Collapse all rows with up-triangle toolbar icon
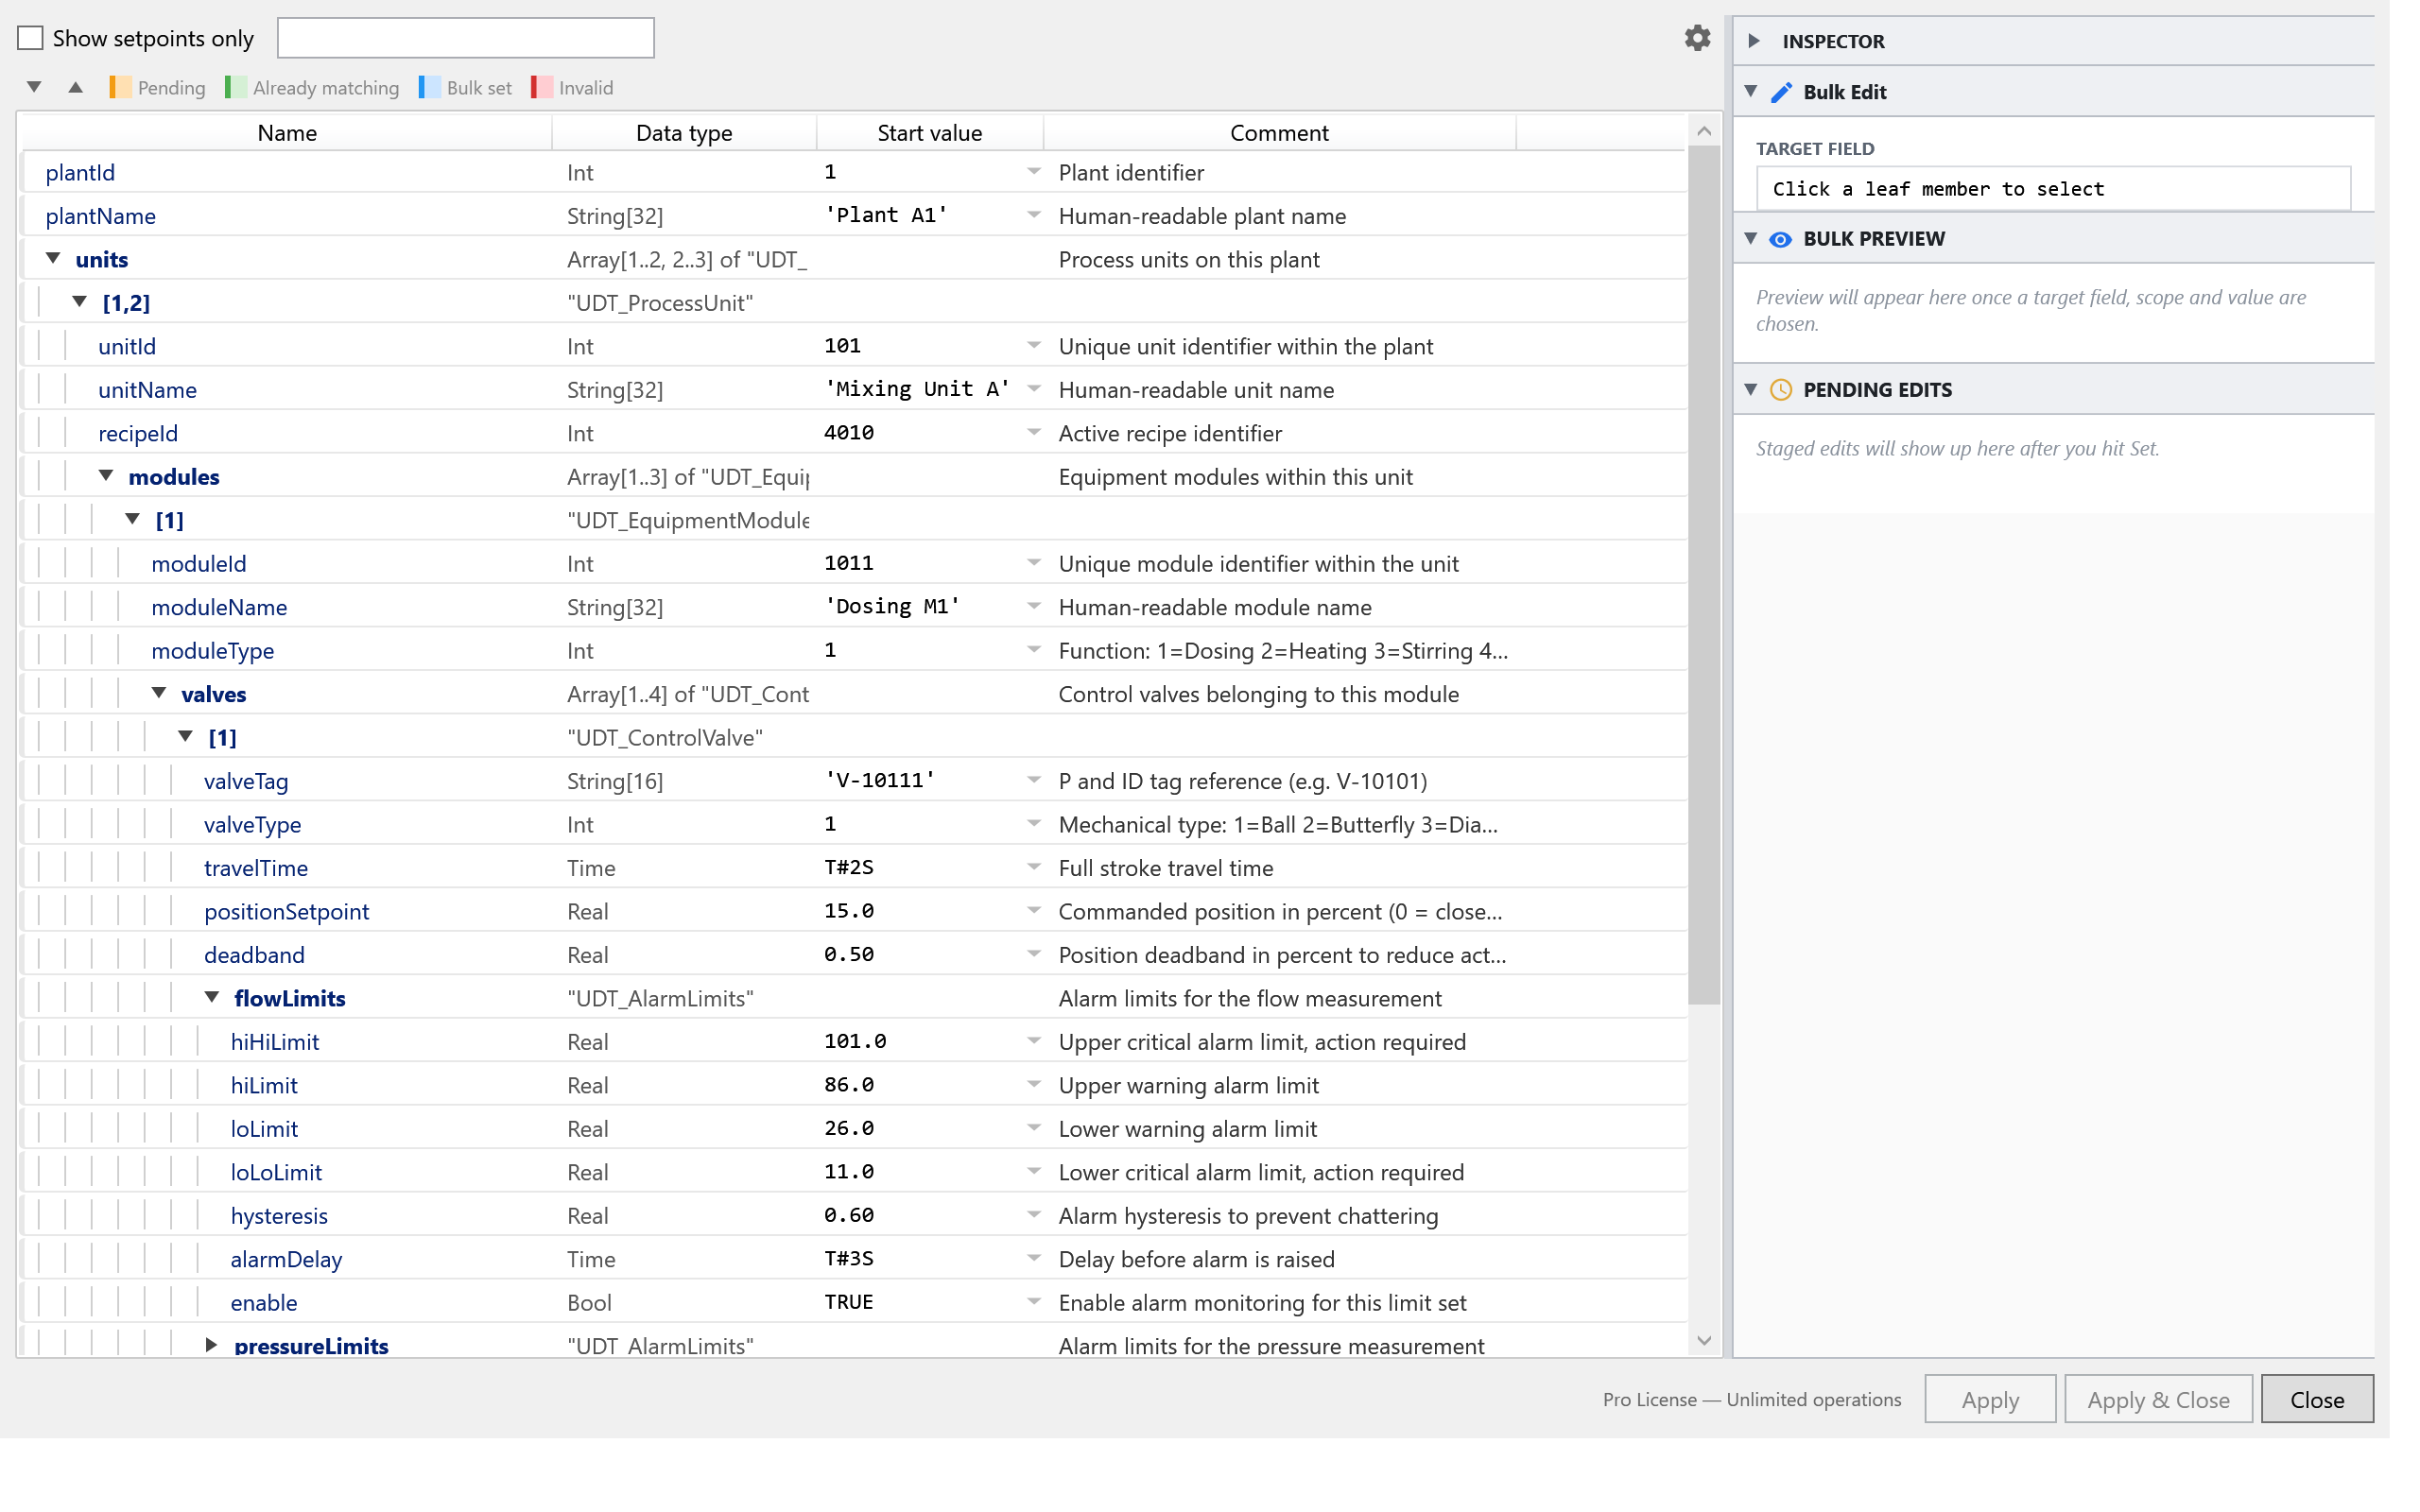Viewport: 2420px width, 1512px height. point(75,87)
